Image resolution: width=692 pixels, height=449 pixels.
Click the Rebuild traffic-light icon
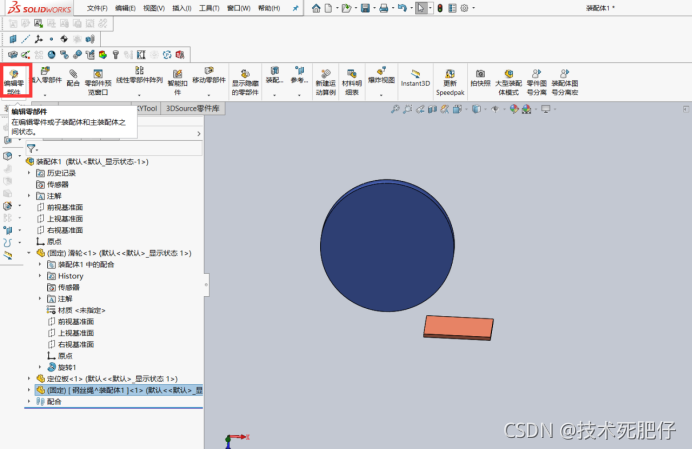[440, 8]
